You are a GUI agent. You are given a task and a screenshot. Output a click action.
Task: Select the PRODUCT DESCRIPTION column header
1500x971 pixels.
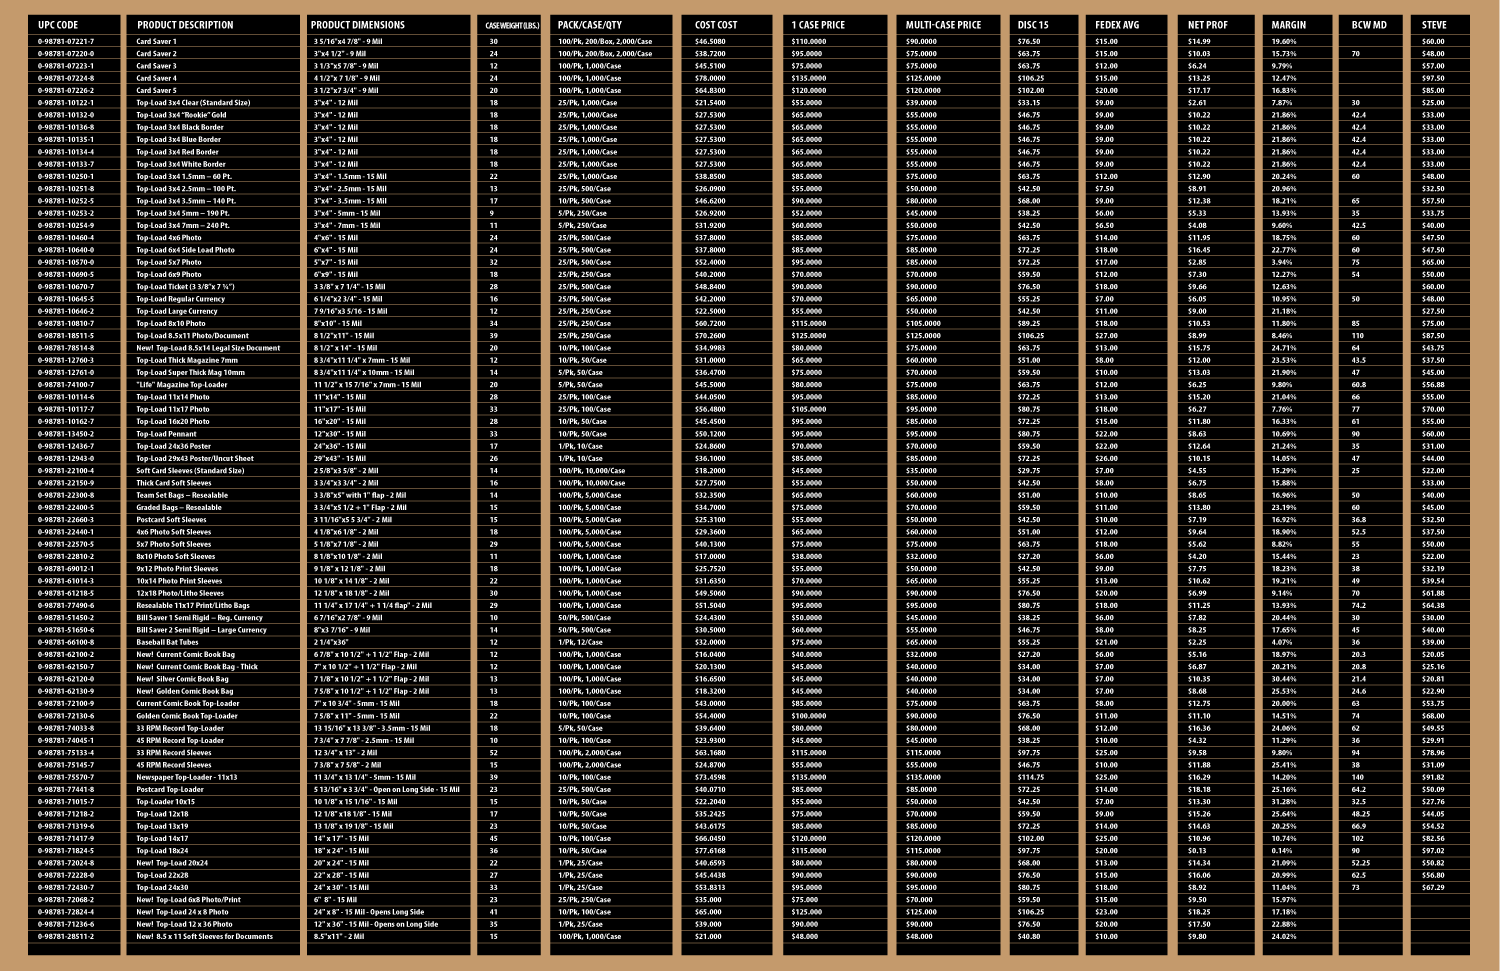(185, 25)
